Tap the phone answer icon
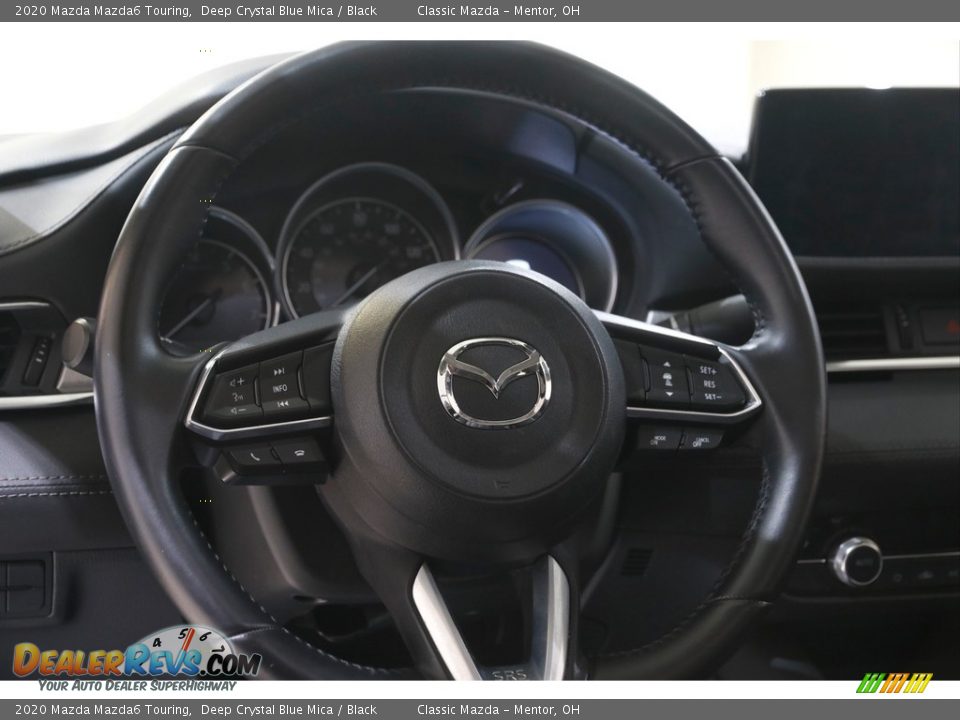 pyautogui.click(x=255, y=456)
